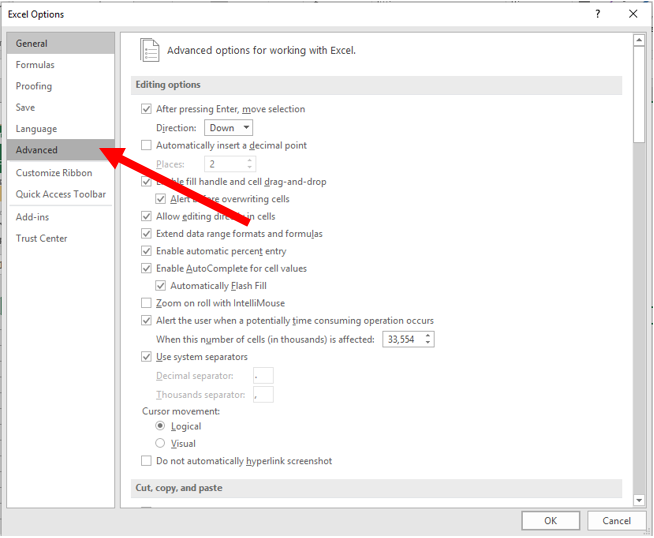The height and width of the screenshot is (538, 654).
Task: Select Visual cursor movement
Action: point(160,443)
